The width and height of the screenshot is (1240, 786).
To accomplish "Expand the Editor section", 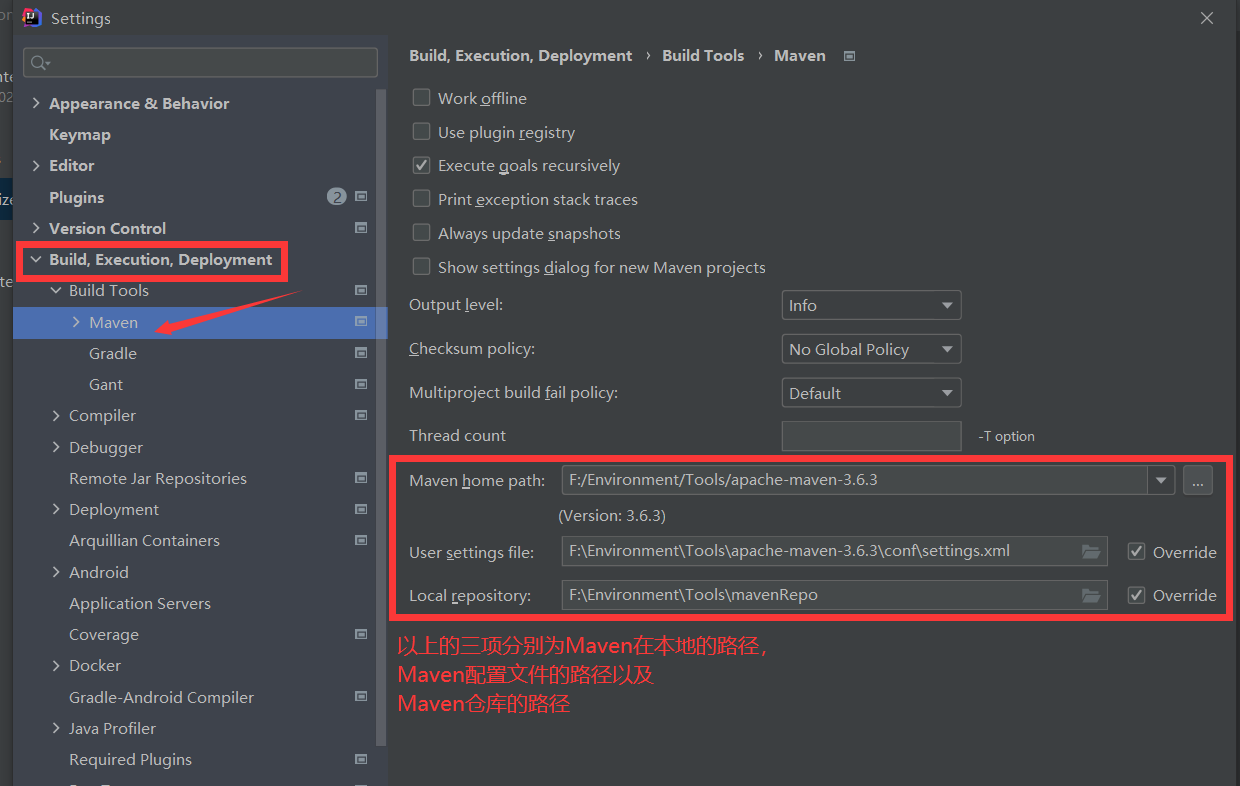I will coord(36,165).
